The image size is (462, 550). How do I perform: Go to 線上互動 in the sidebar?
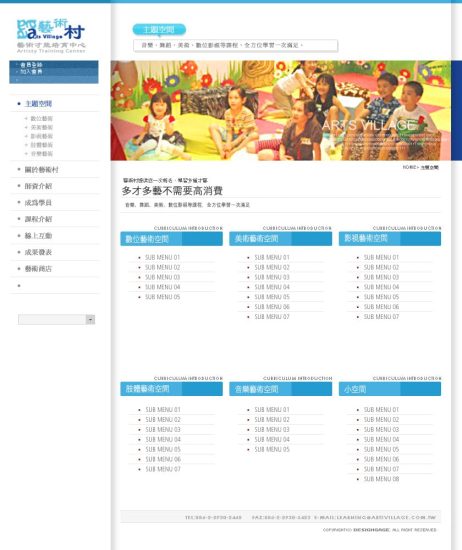38,236
